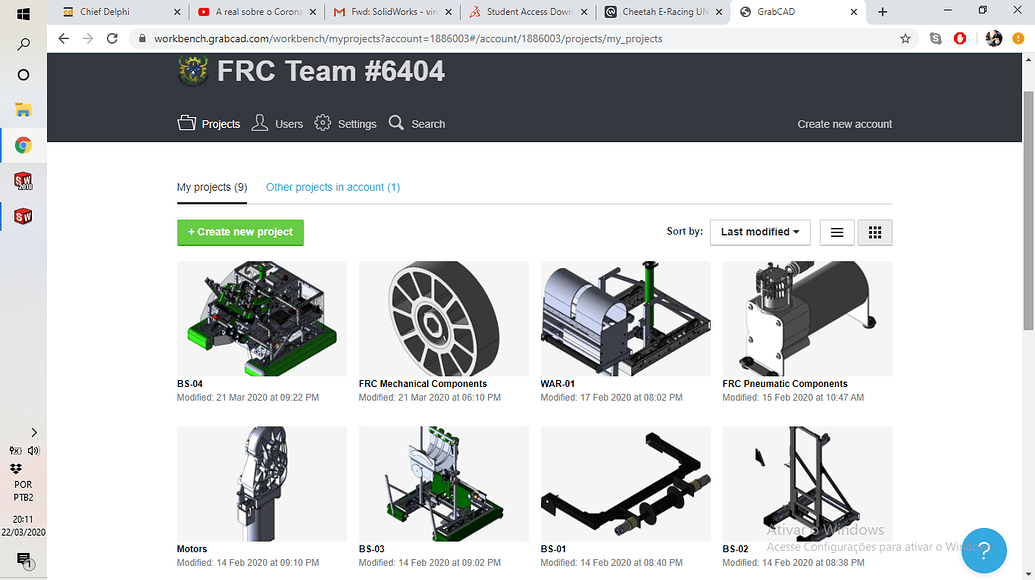The height and width of the screenshot is (580, 1035).
Task: Reload the page in Chrome
Action: (x=112, y=38)
